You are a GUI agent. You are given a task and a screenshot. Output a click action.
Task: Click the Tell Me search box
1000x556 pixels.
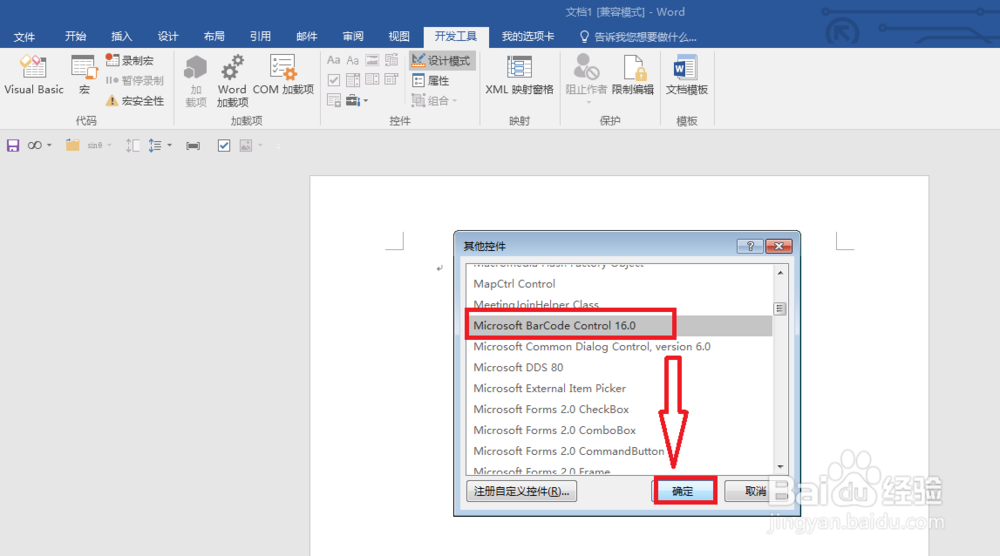point(638,37)
